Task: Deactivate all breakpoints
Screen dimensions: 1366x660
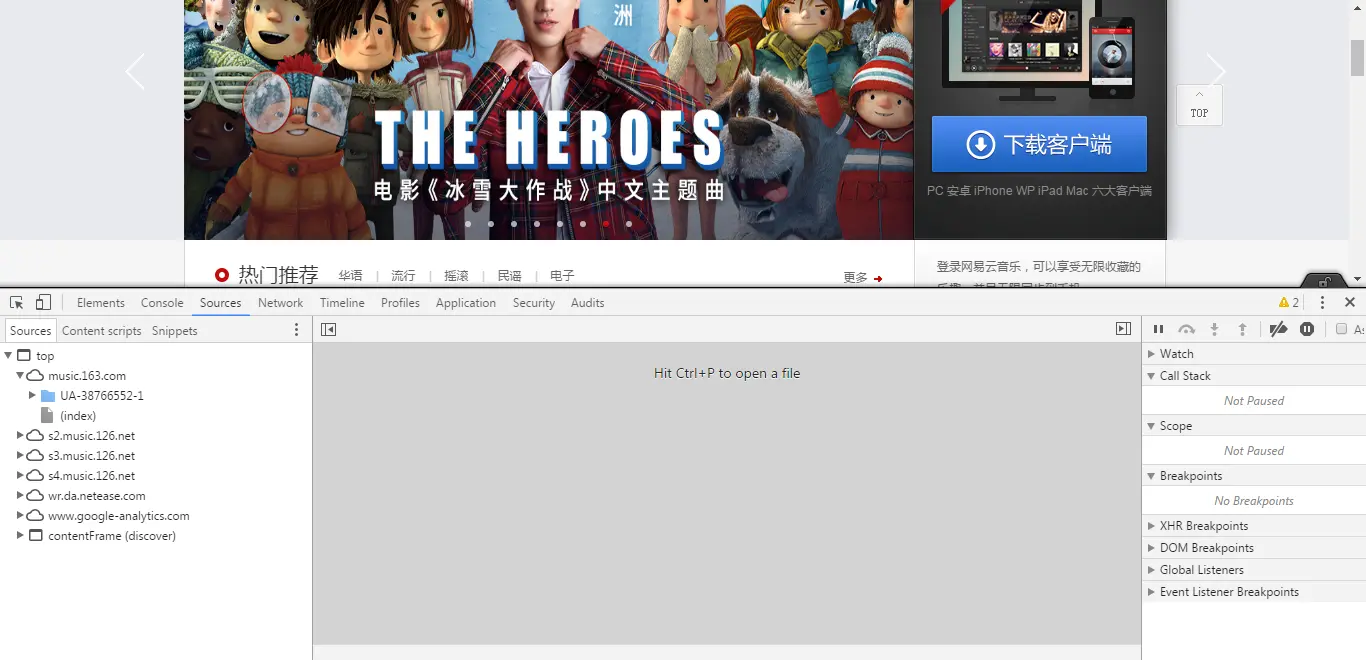Action: pos(1278,329)
